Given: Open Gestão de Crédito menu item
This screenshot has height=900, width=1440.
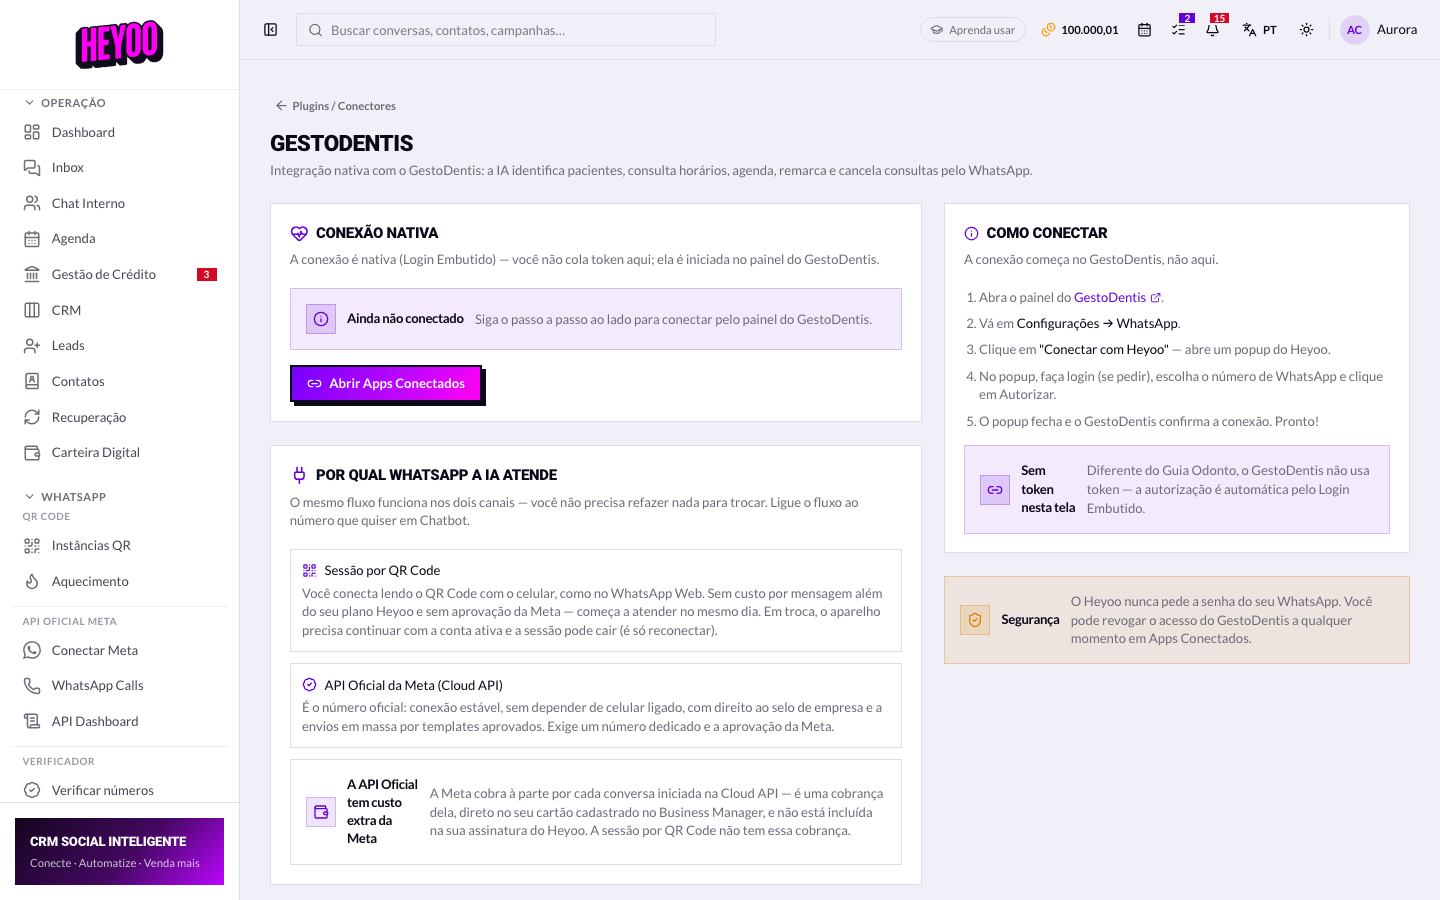Looking at the screenshot, I should tap(120, 274).
